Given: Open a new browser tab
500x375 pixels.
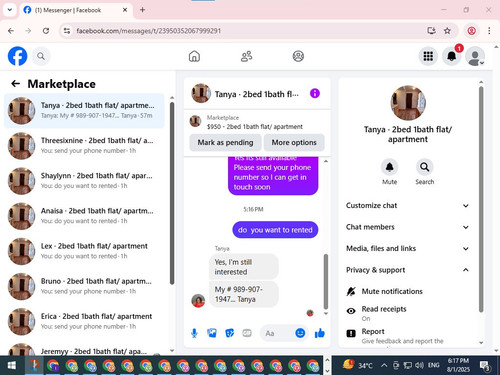Looking at the screenshot, I should [142, 10].
